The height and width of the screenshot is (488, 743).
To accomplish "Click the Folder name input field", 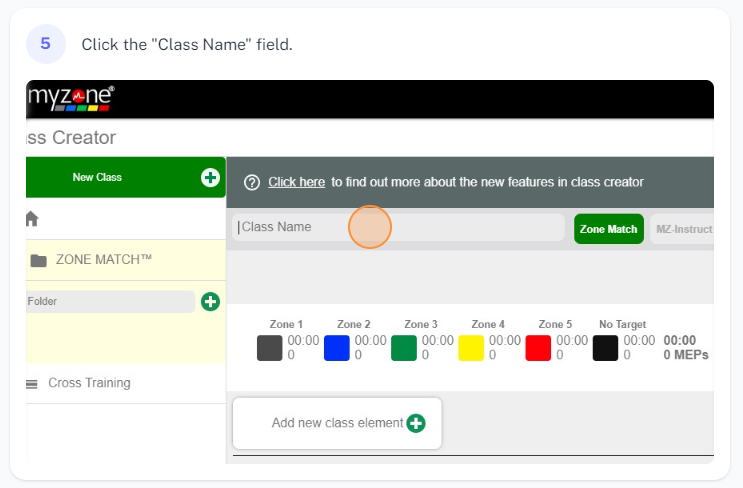I will (109, 301).
